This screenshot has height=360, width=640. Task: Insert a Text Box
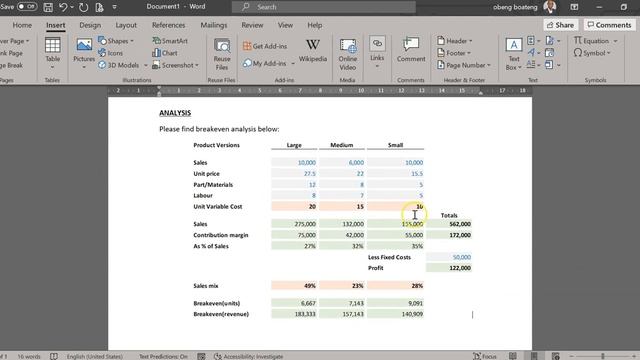point(513,53)
